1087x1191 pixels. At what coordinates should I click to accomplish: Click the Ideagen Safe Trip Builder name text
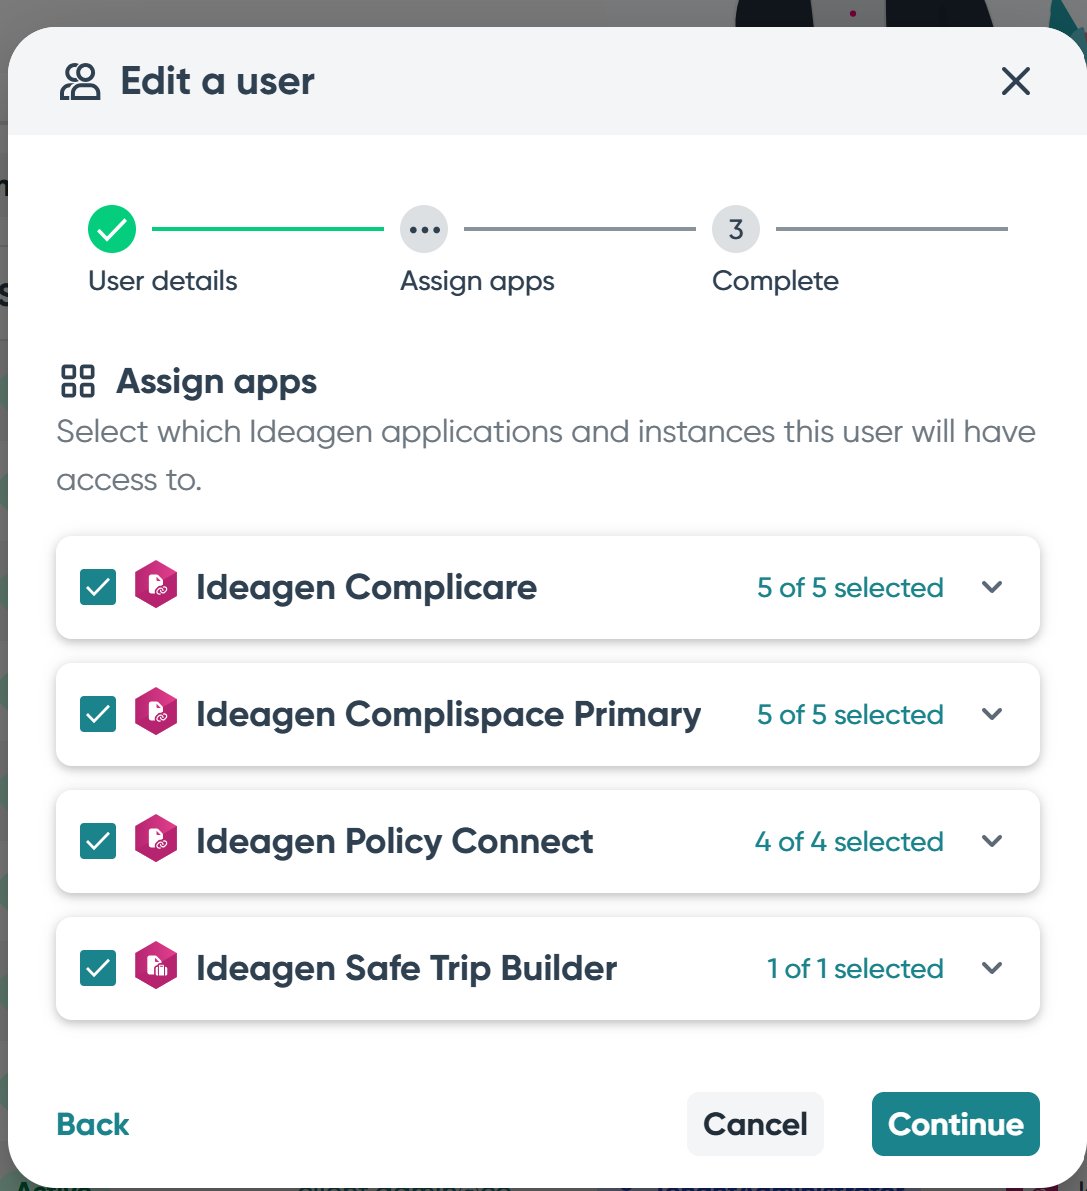click(406, 968)
